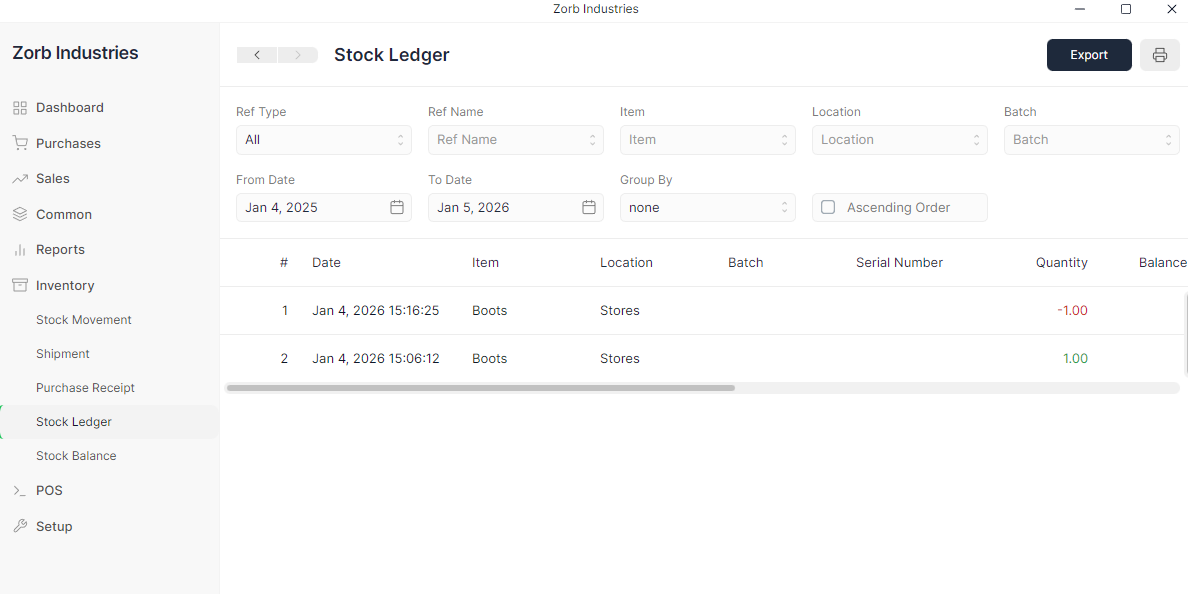Click the print icon beside Export
This screenshot has width=1188, height=594.
[1159, 55]
